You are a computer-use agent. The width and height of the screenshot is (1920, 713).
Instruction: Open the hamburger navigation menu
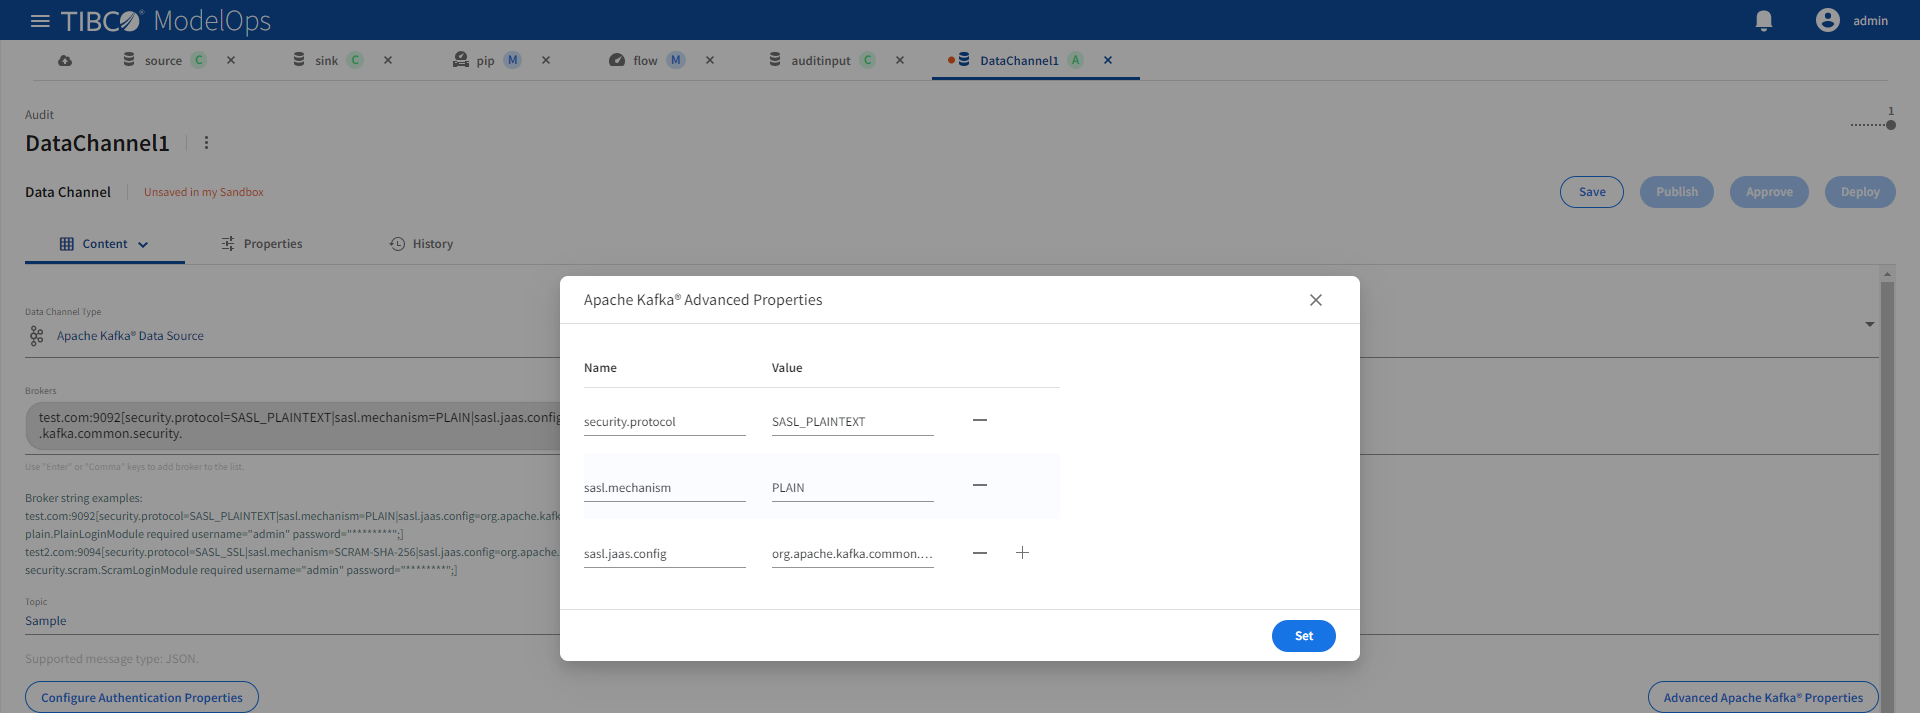coord(40,21)
